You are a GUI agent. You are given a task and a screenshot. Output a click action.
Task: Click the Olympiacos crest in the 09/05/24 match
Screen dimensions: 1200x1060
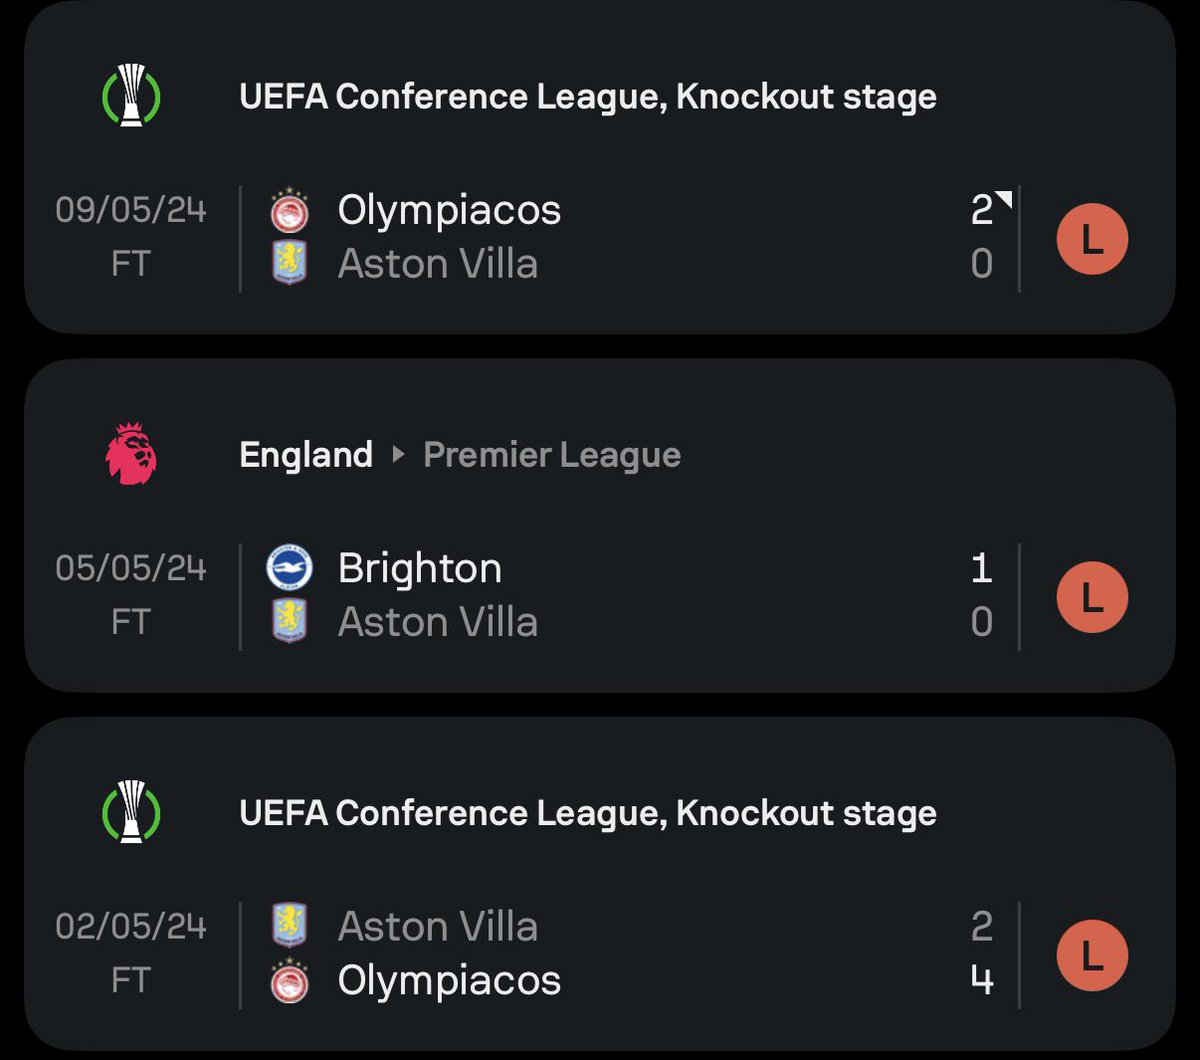pyautogui.click(x=290, y=211)
